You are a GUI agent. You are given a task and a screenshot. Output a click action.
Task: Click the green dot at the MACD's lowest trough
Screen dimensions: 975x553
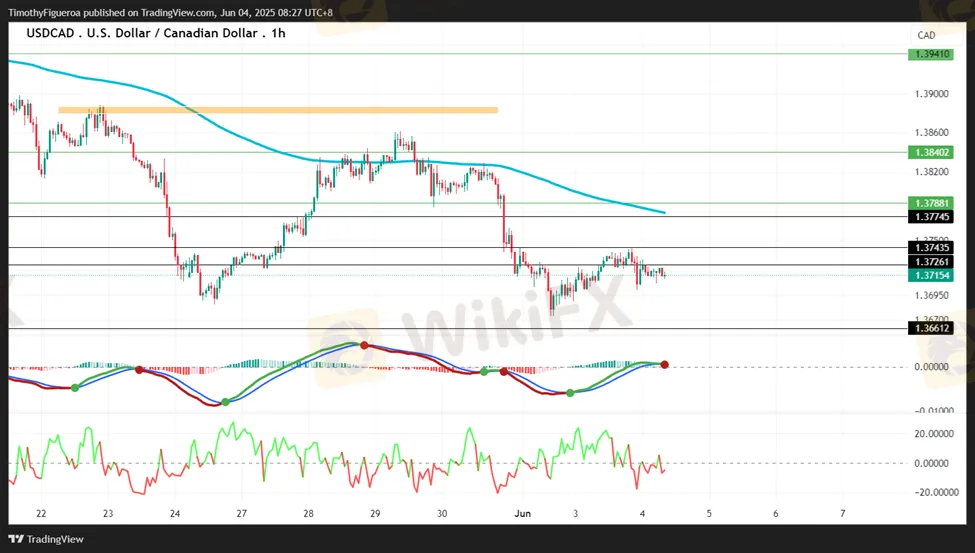224,402
